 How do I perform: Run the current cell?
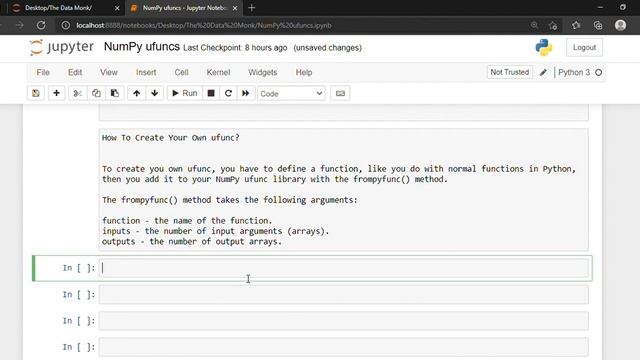tap(184, 93)
